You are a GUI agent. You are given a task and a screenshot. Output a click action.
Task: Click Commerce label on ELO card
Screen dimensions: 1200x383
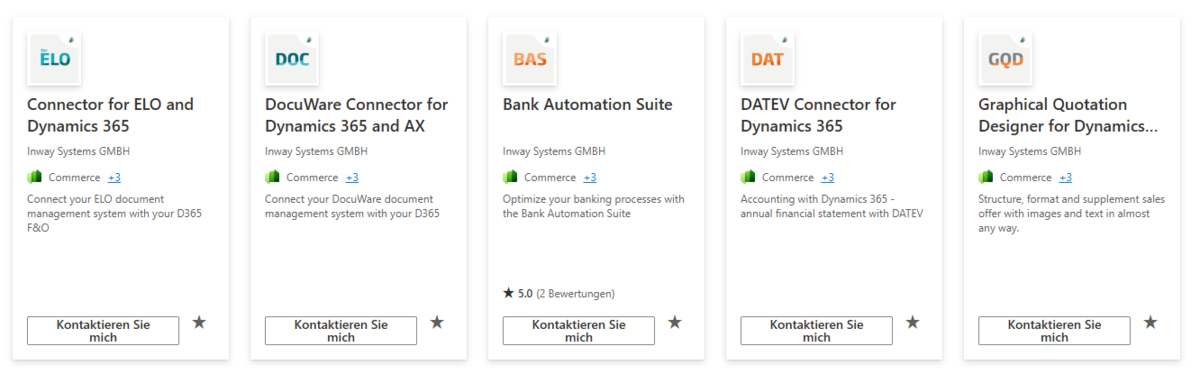point(73,178)
